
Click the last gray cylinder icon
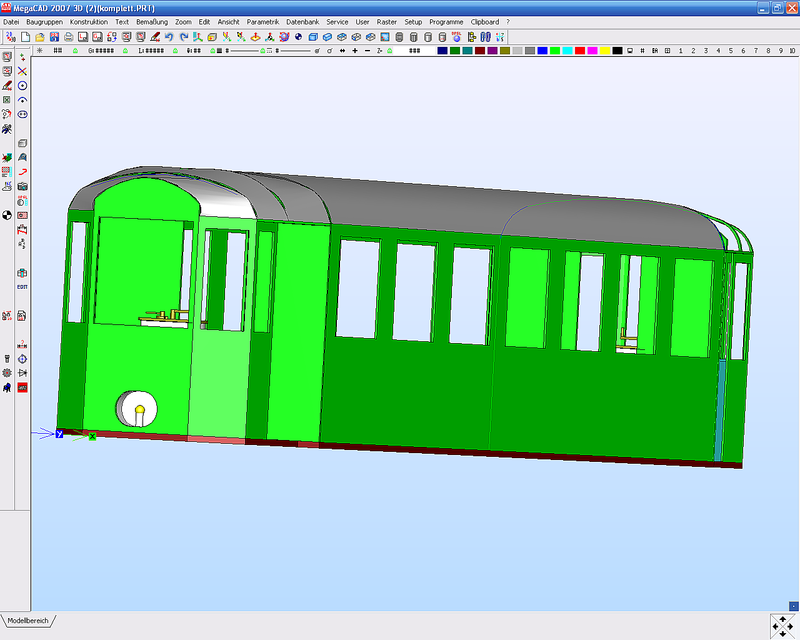click(x=442, y=37)
